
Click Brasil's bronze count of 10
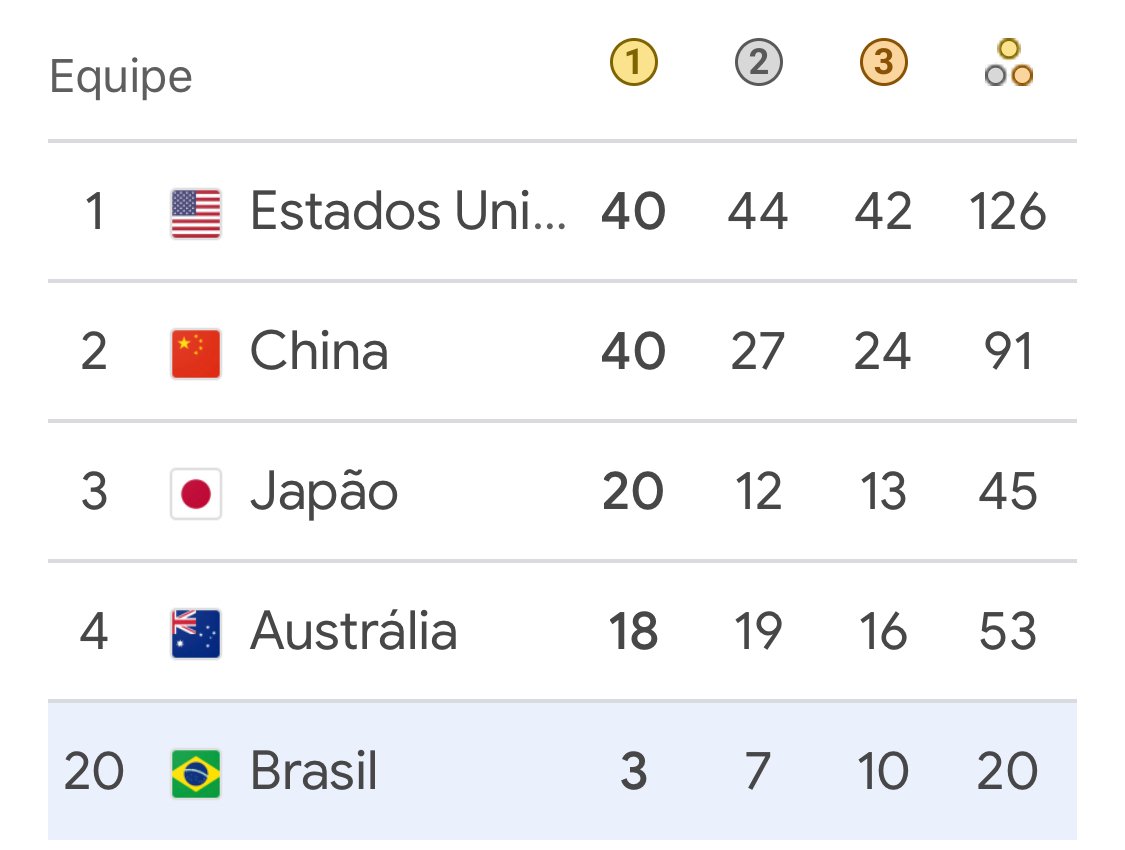pos(883,771)
